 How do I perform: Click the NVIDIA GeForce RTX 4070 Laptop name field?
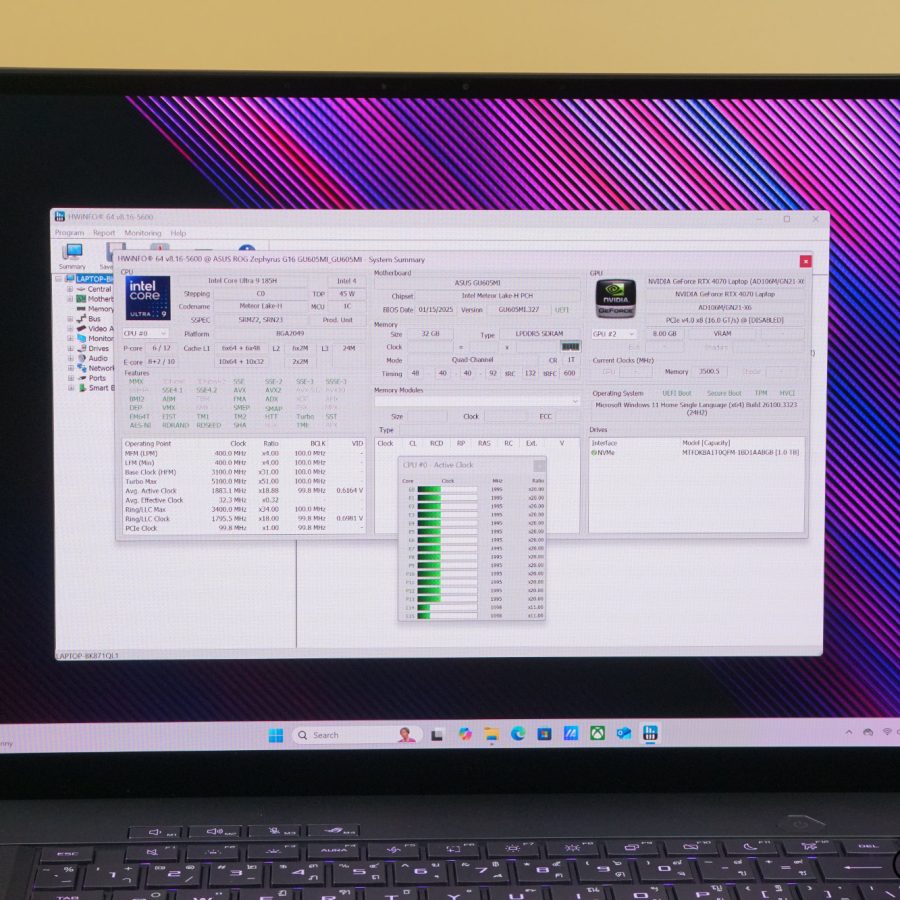click(x=724, y=294)
